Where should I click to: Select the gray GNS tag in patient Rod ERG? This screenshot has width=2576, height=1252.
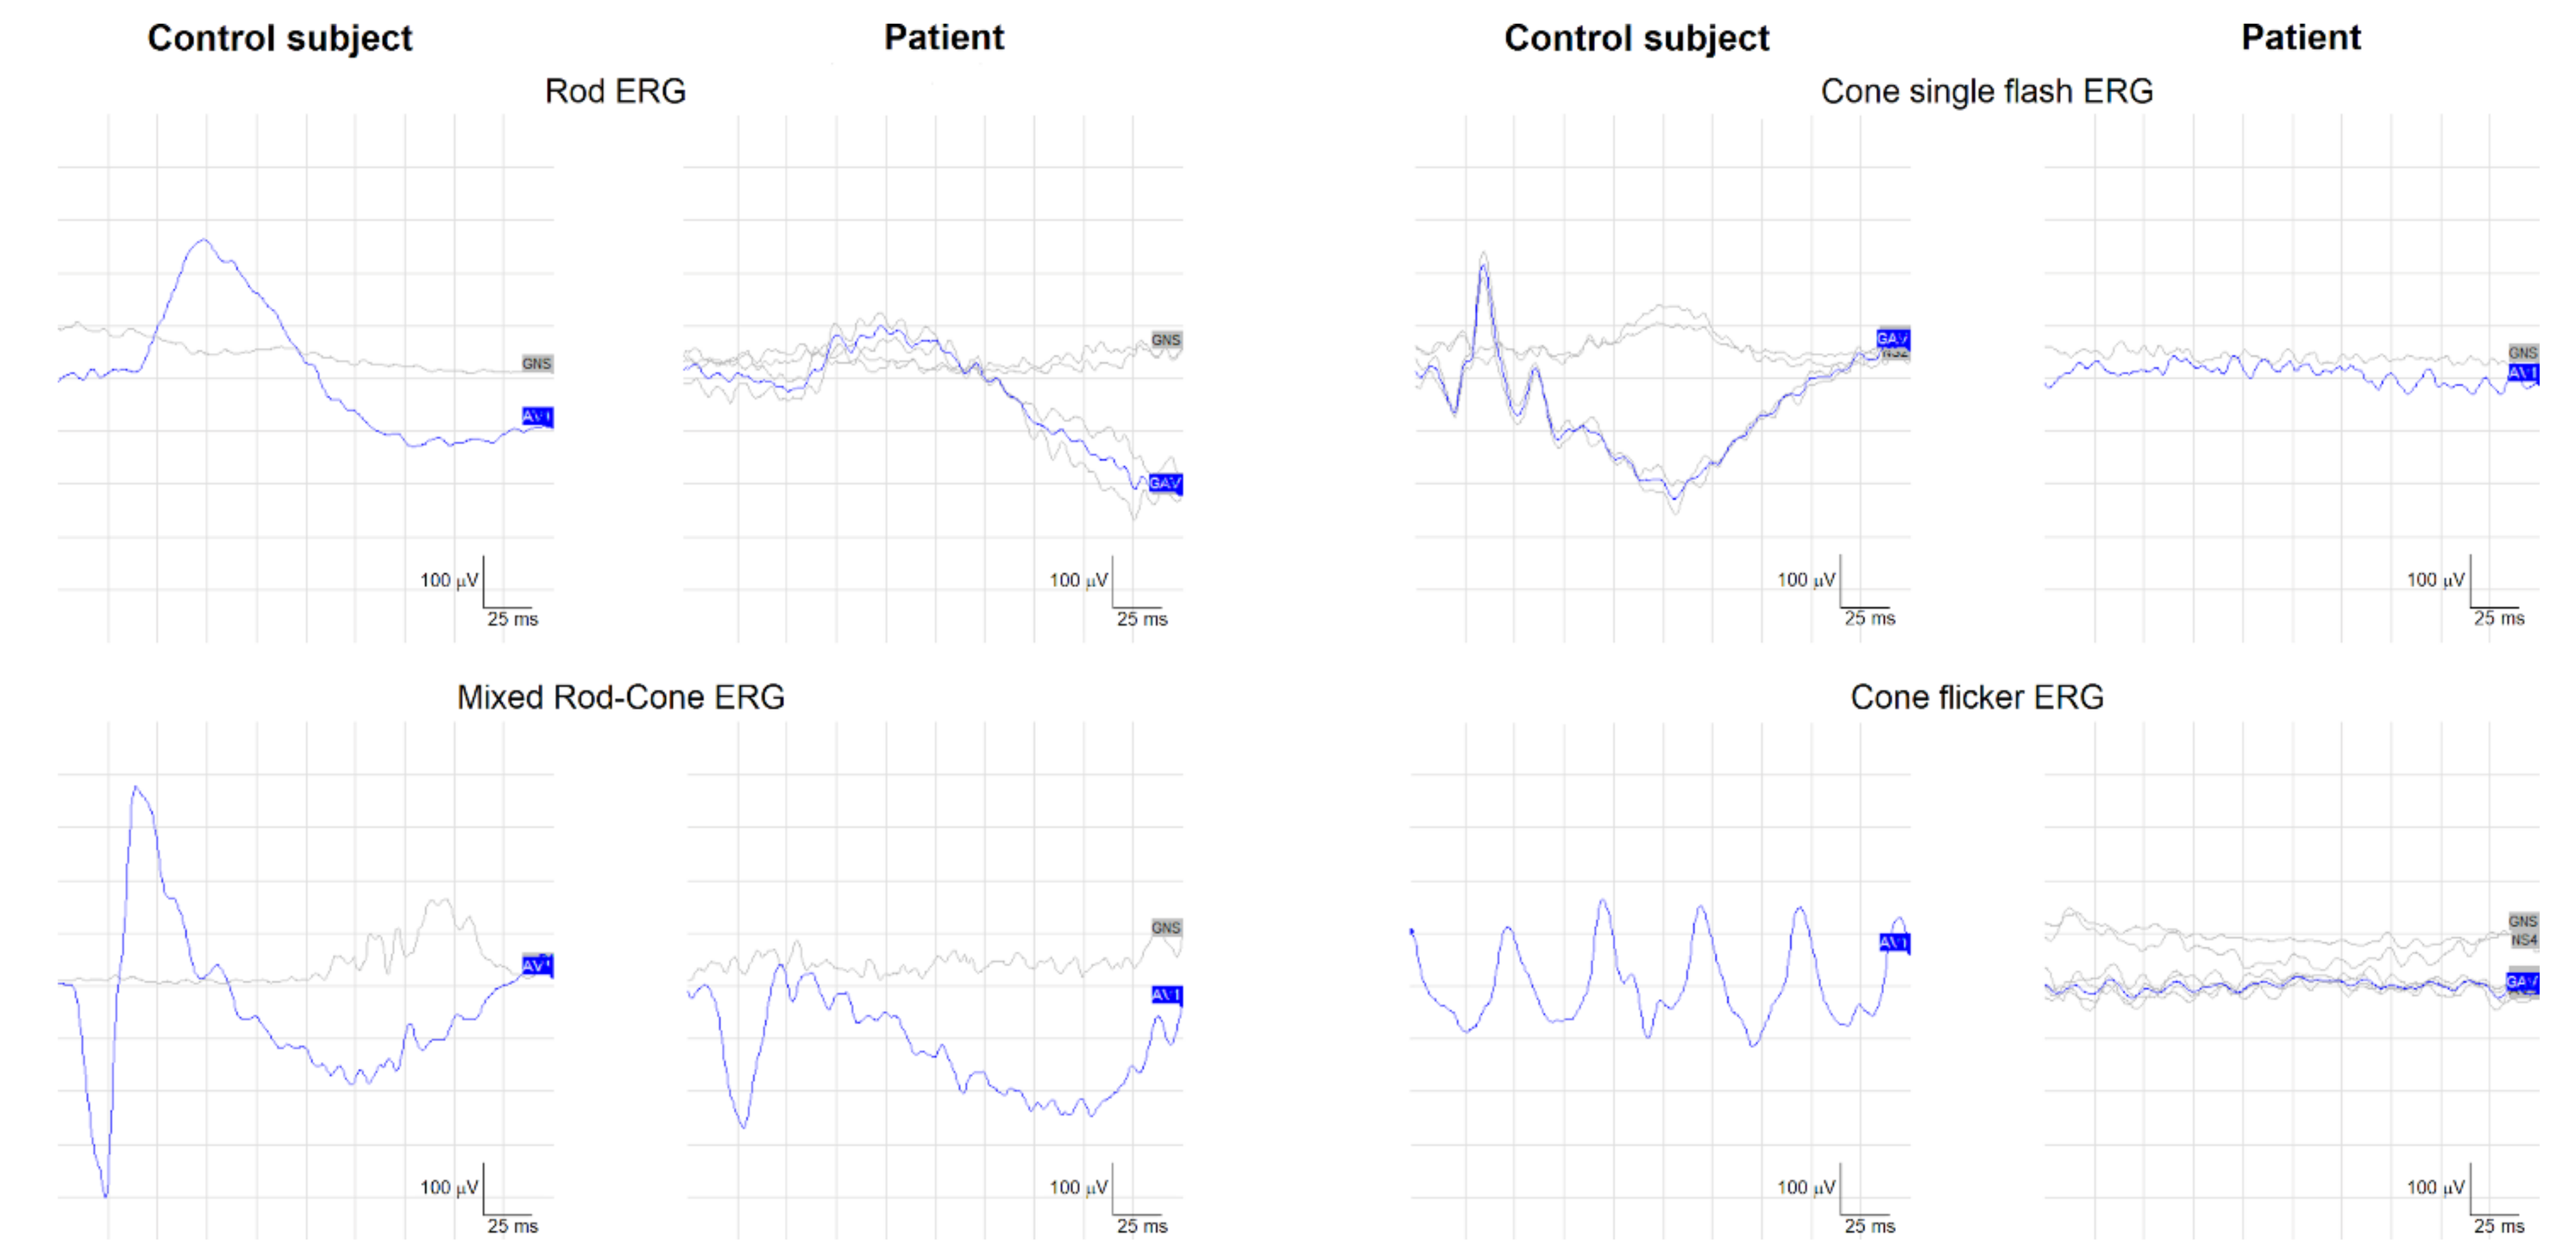point(1166,340)
